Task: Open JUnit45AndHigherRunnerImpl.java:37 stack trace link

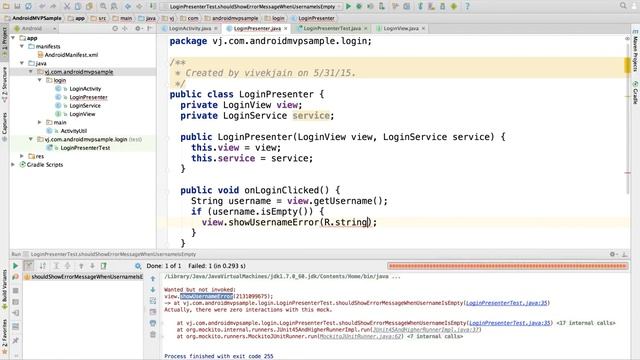Action: tap(426, 330)
